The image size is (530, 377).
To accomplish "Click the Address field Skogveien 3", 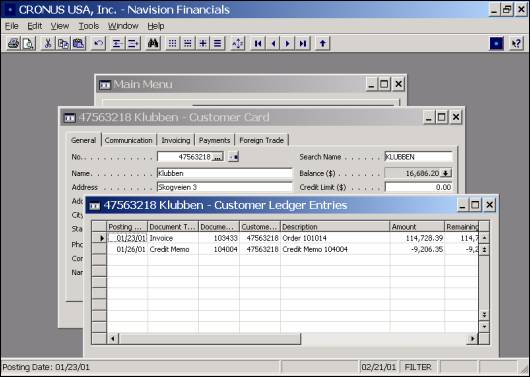I will [x=225, y=187].
